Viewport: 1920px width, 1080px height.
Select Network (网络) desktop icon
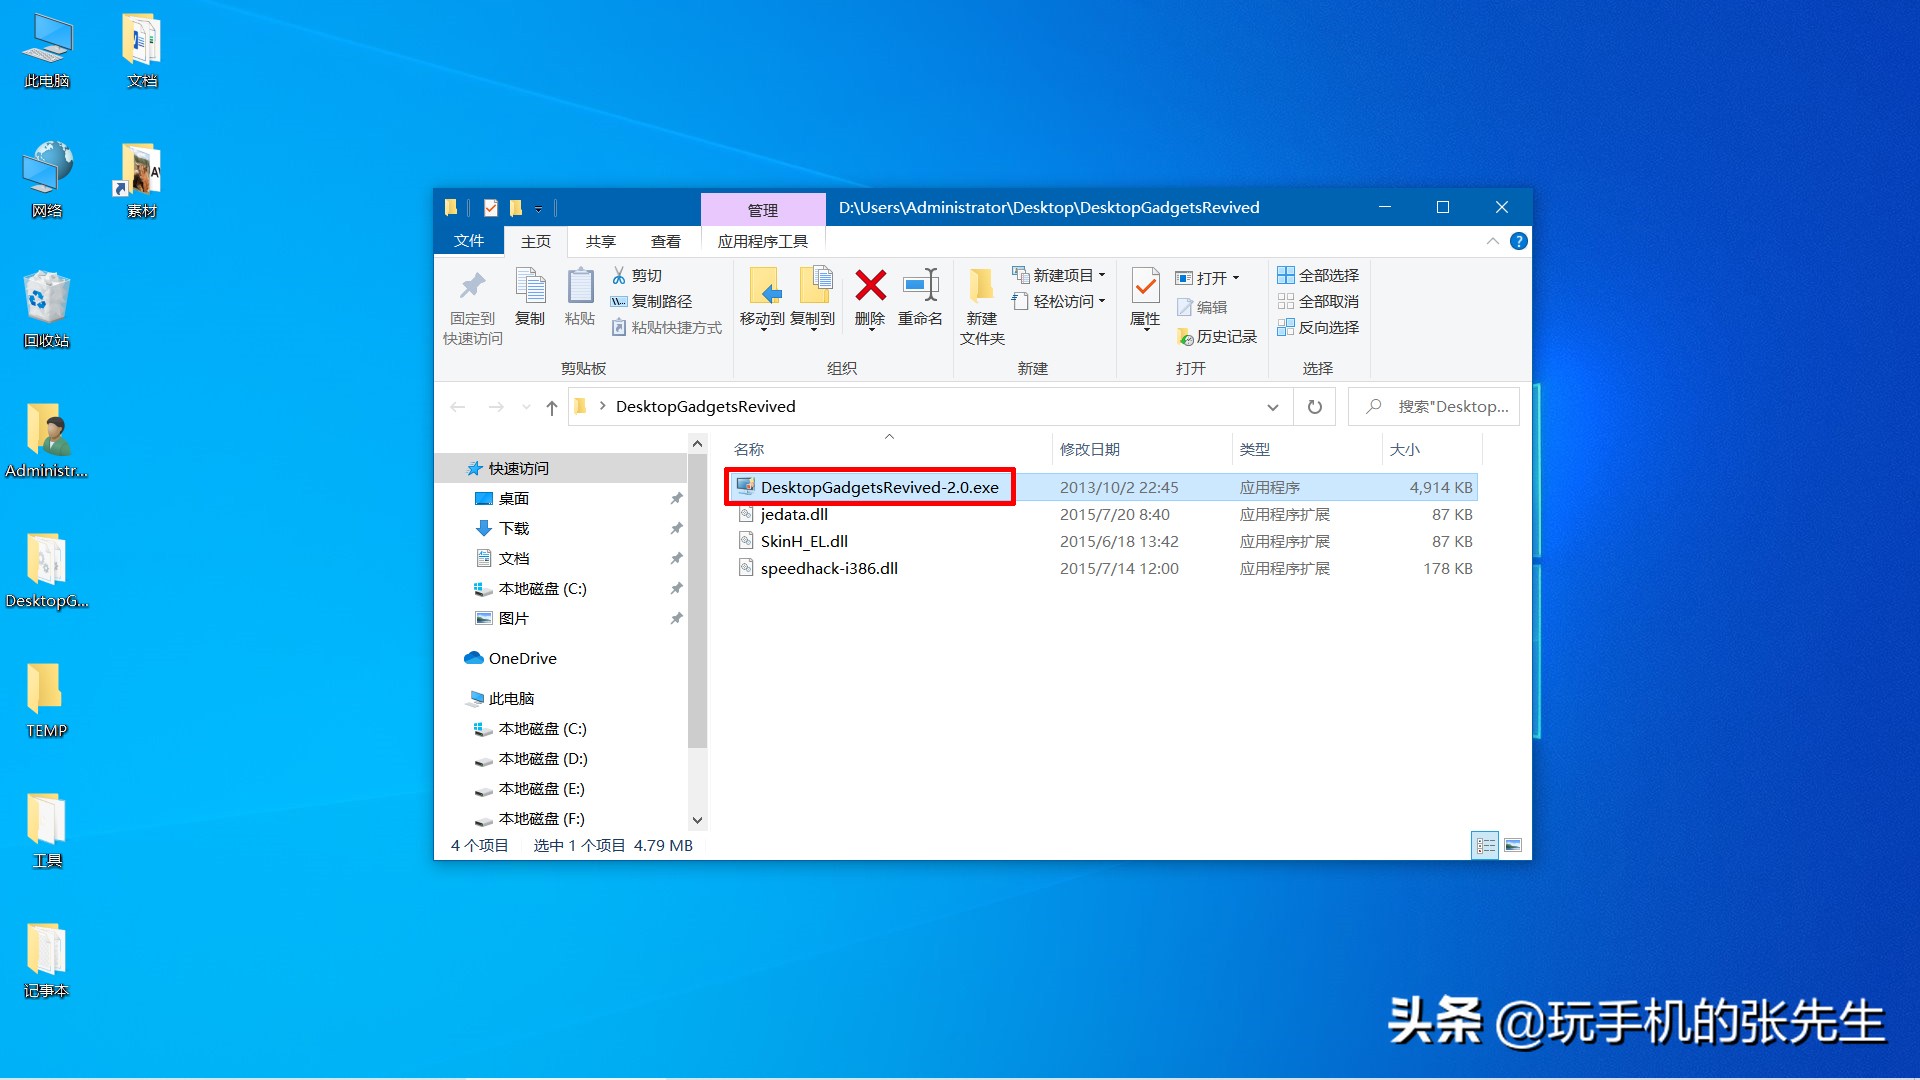(47, 180)
